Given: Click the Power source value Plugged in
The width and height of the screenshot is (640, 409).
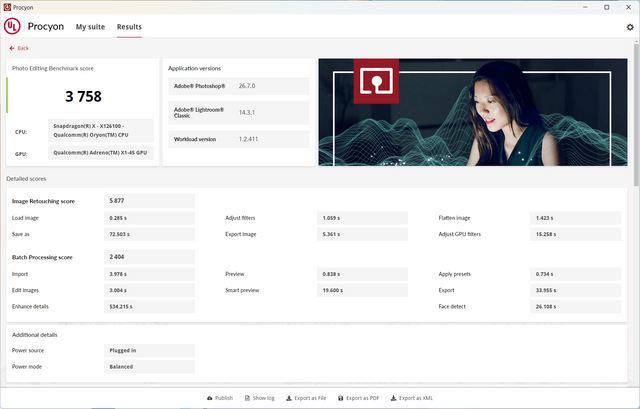Looking at the screenshot, I should pos(149,350).
